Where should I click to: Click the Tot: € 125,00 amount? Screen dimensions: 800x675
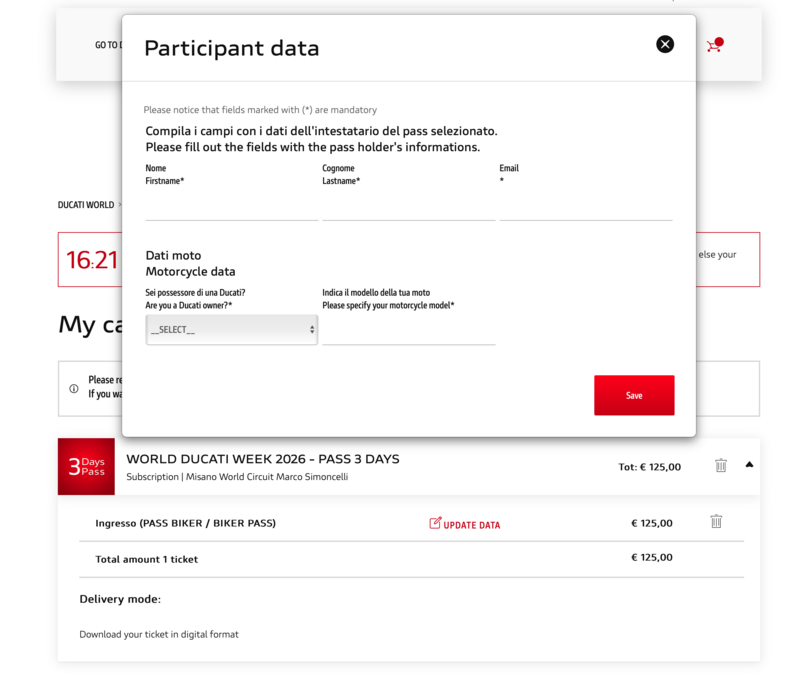point(650,467)
